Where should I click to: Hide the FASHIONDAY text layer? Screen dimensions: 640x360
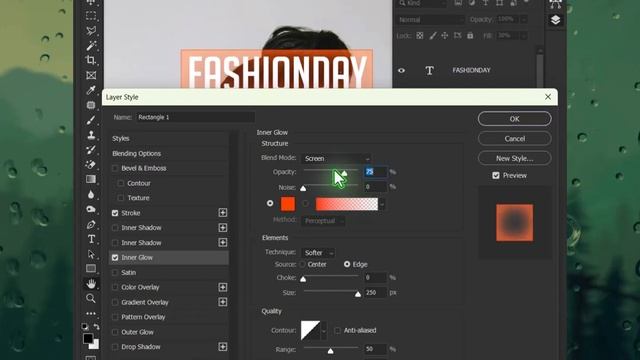click(x=402, y=70)
